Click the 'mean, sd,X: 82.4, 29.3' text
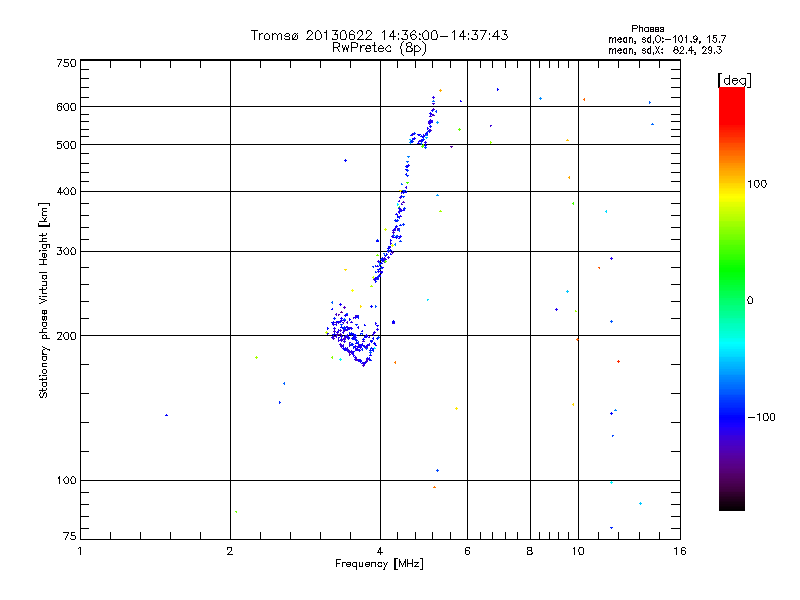Image resolution: width=800 pixels, height=600 pixels. coord(665,50)
